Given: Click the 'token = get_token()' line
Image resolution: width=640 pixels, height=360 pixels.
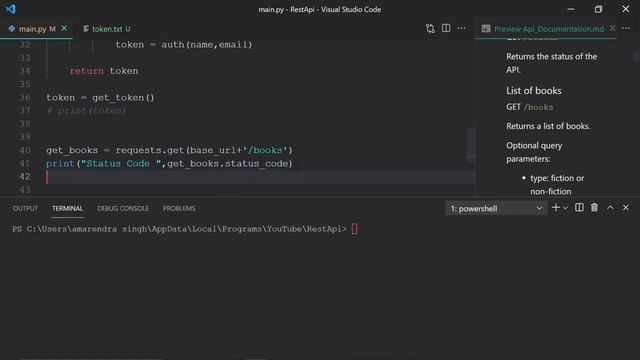Looking at the screenshot, I should [x=100, y=98].
